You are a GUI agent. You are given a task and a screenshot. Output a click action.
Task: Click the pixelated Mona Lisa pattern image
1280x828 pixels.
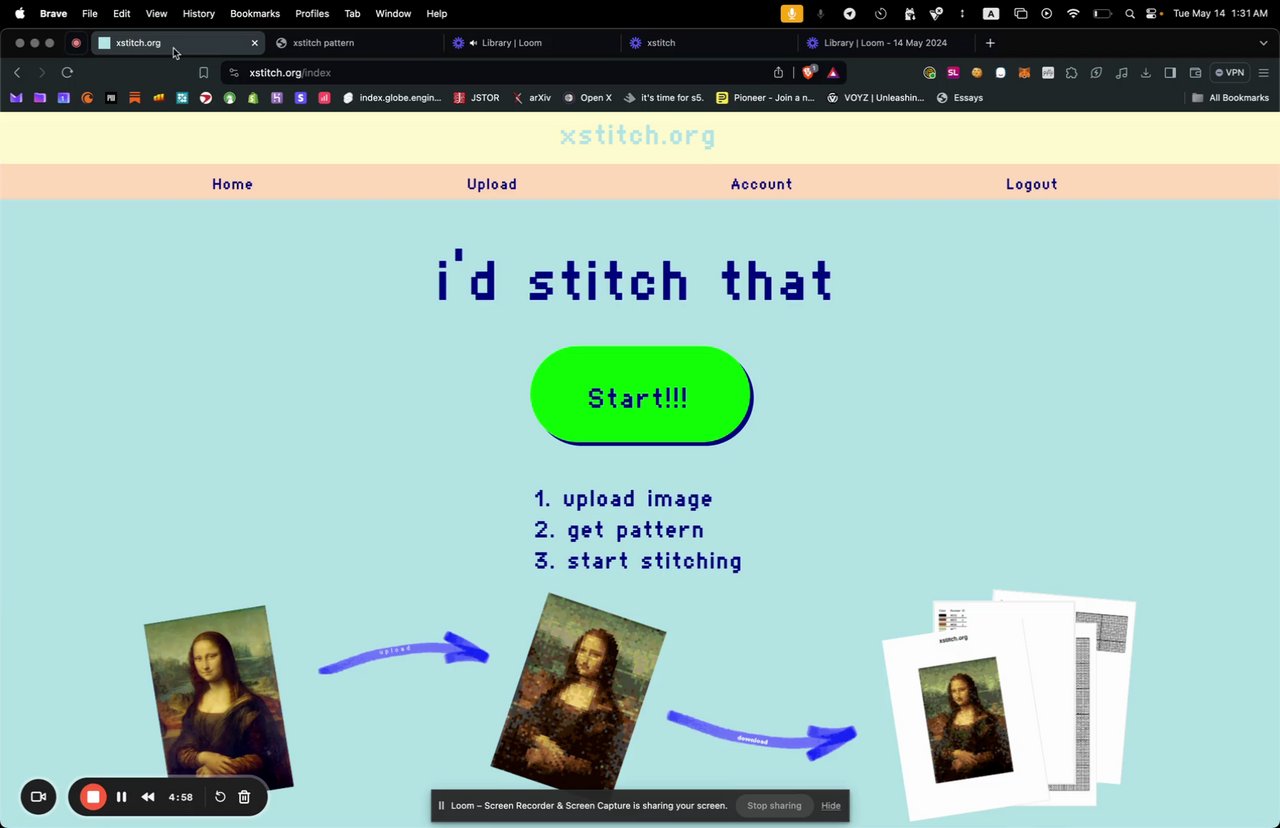[578, 692]
